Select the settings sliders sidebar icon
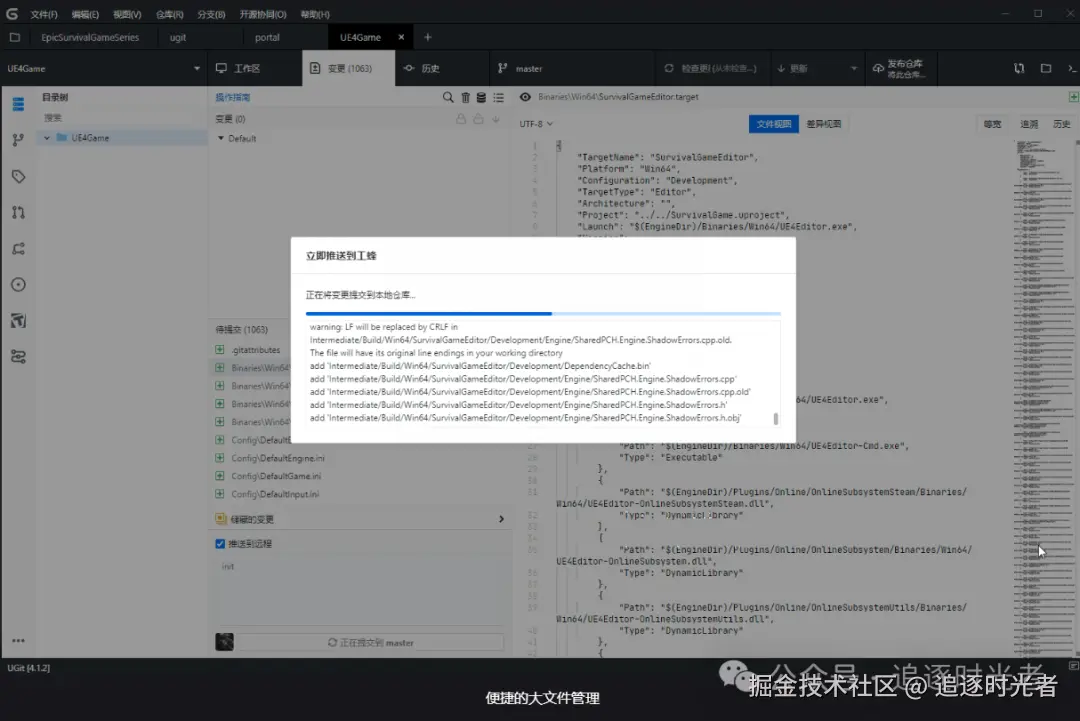 19,357
